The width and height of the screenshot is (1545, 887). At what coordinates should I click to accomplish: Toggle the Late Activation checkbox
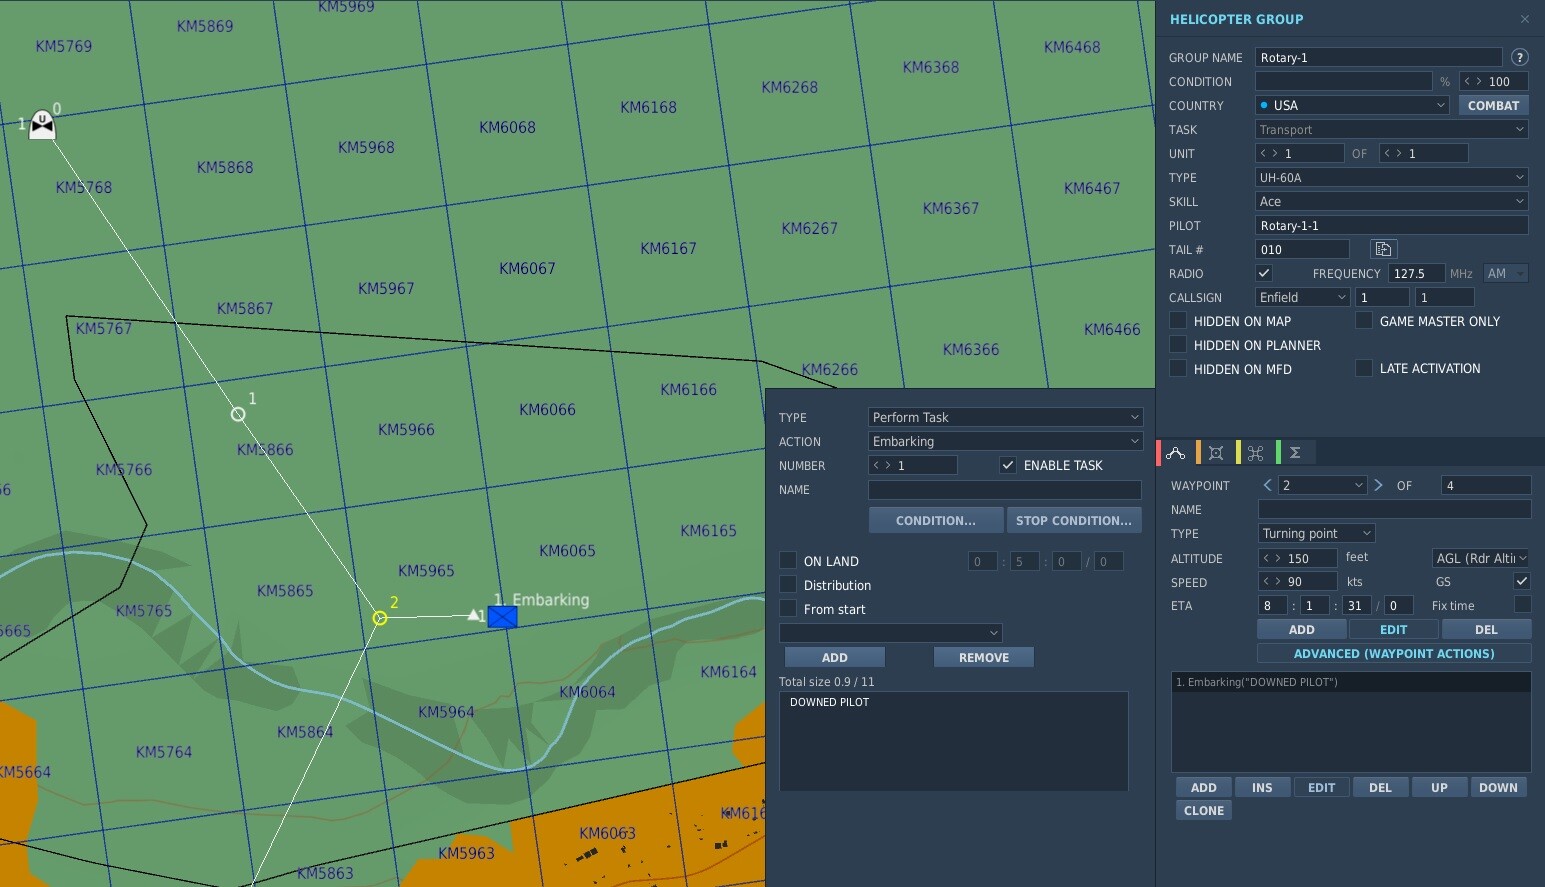tap(1364, 368)
